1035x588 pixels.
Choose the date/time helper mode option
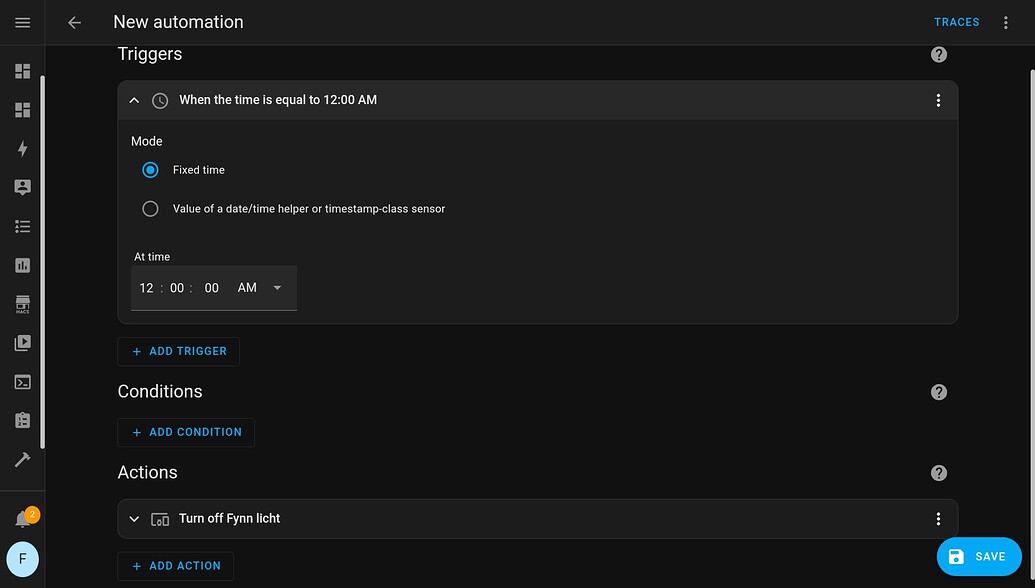click(150, 208)
